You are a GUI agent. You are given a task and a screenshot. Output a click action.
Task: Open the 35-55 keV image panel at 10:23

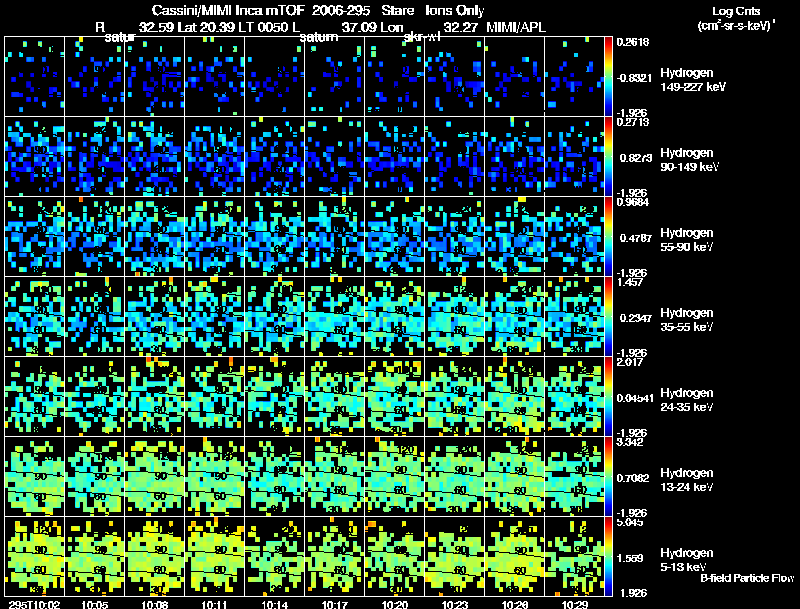455,317
